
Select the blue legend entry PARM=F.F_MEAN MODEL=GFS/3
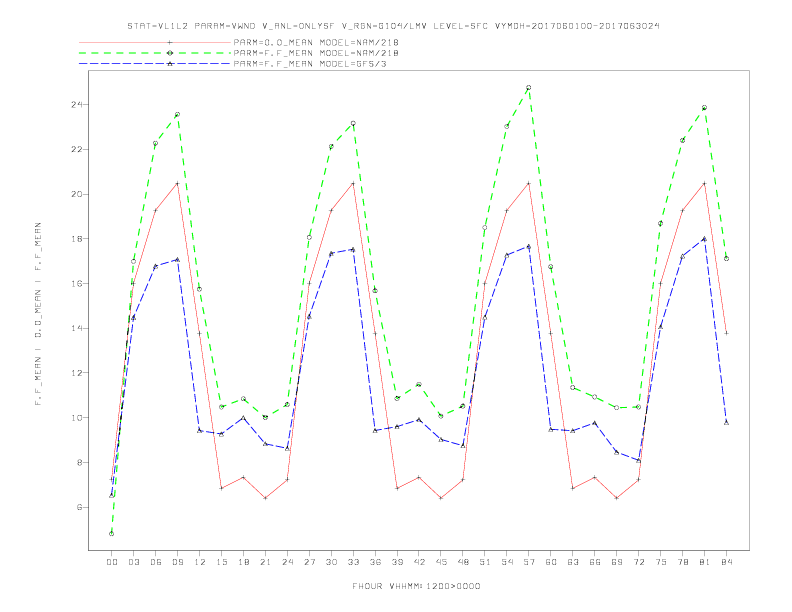point(310,64)
